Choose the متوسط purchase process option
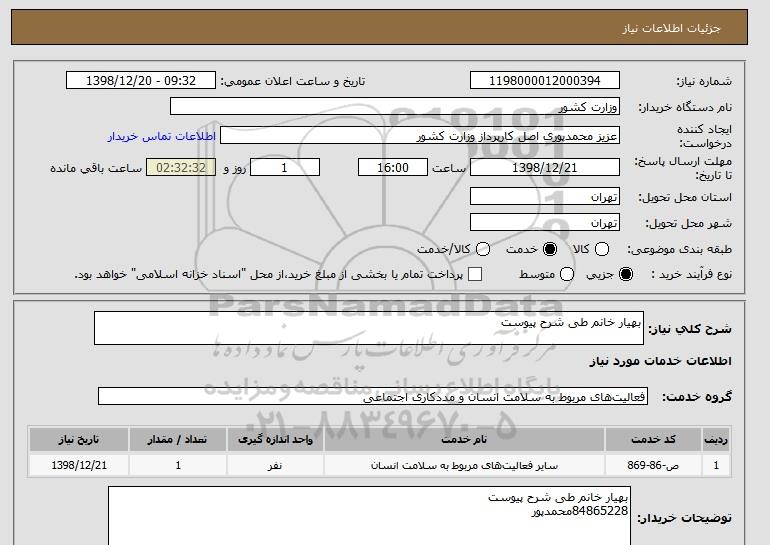The height and width of the screenshot is (545, 770). [x=567, y=274]
